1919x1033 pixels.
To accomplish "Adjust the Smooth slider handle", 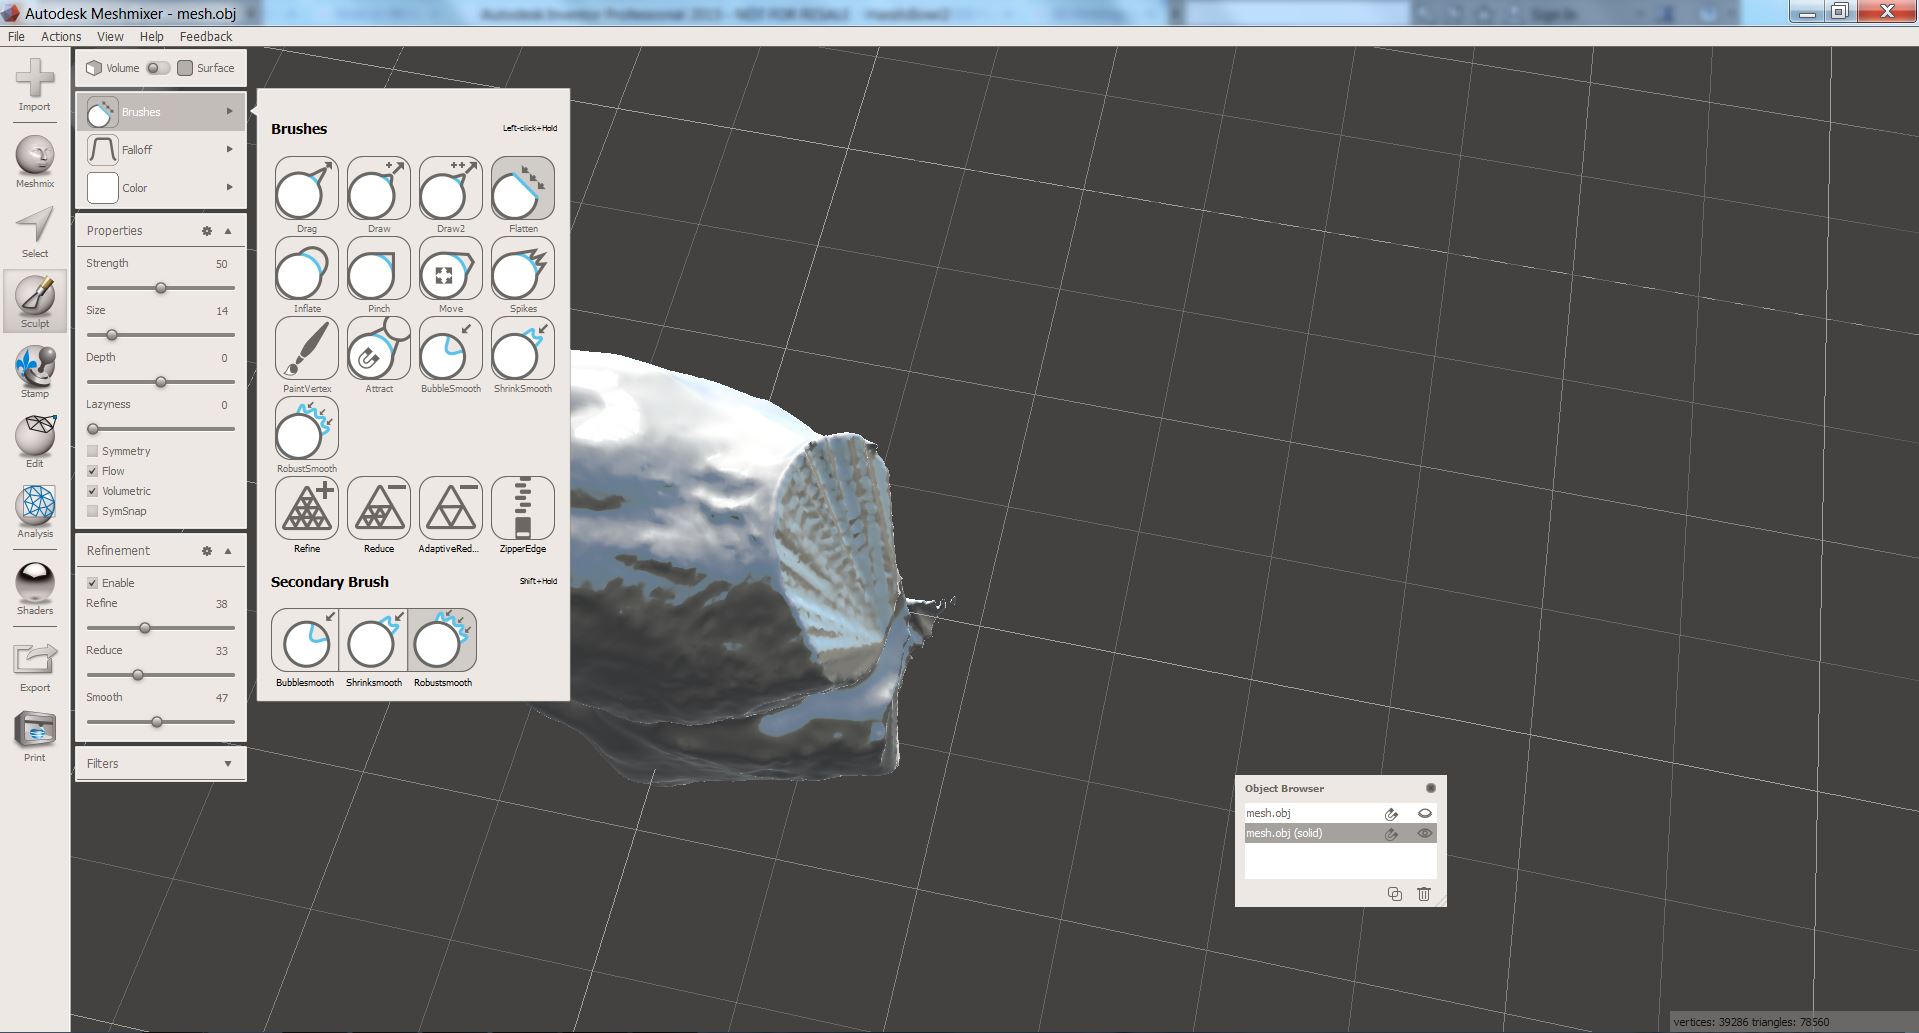I will [157, 722].
